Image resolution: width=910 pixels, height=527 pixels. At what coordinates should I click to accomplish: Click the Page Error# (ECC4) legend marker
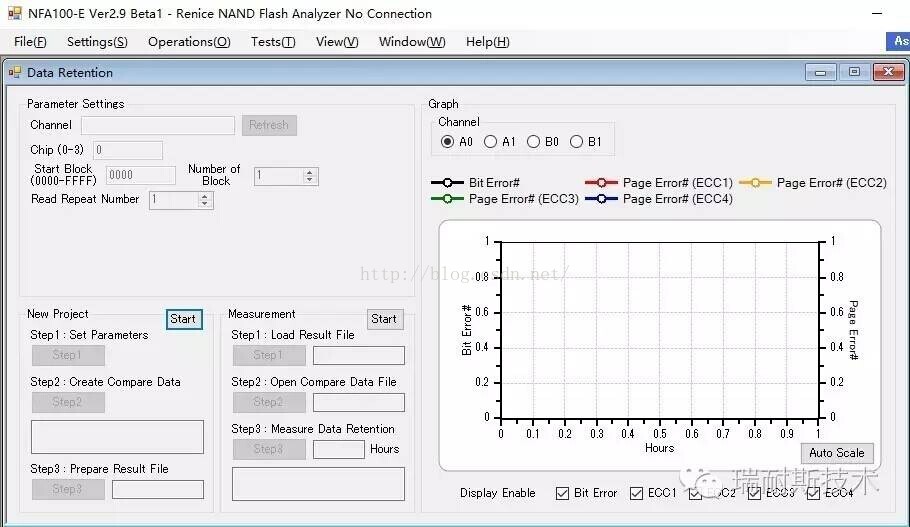tap(601, 199)
